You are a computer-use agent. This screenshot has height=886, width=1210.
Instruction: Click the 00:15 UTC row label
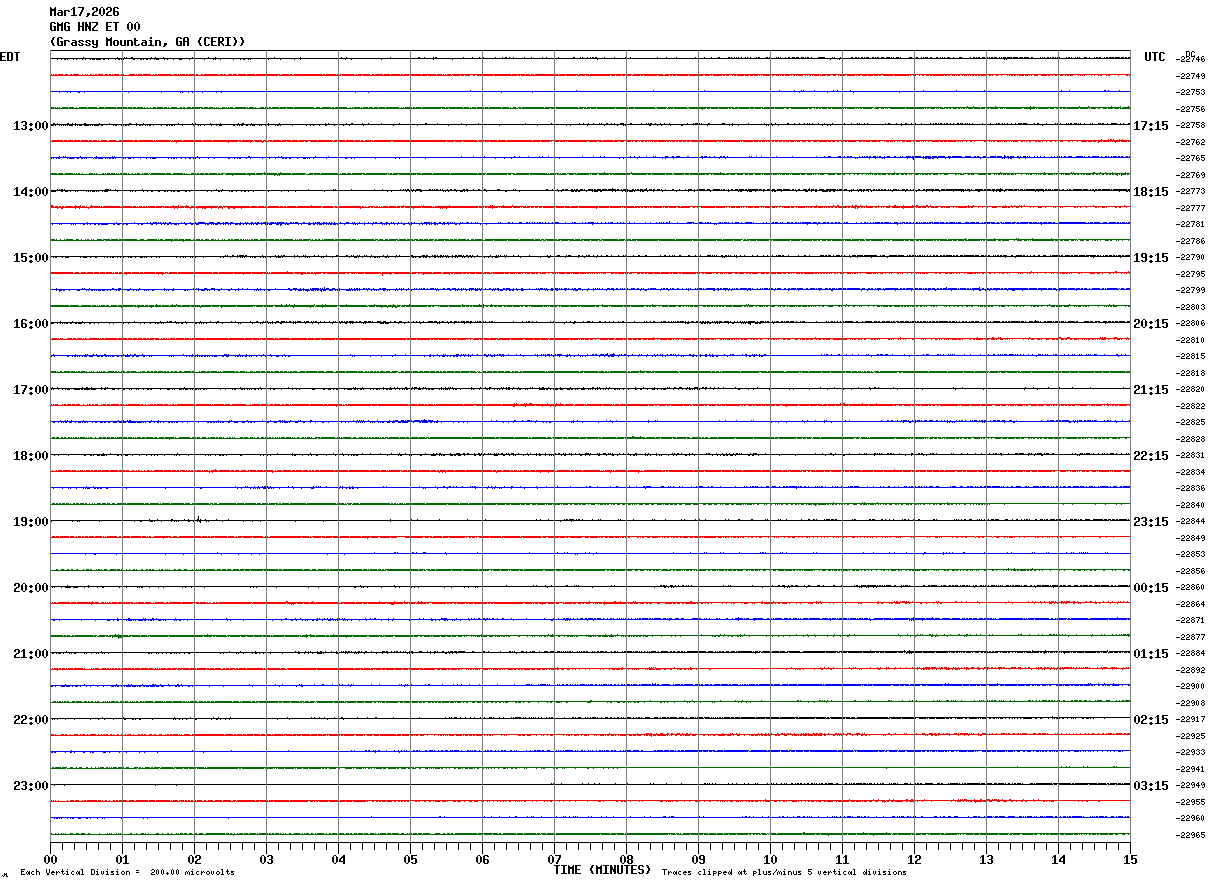pyautogui.click(x=1151, y=588)
